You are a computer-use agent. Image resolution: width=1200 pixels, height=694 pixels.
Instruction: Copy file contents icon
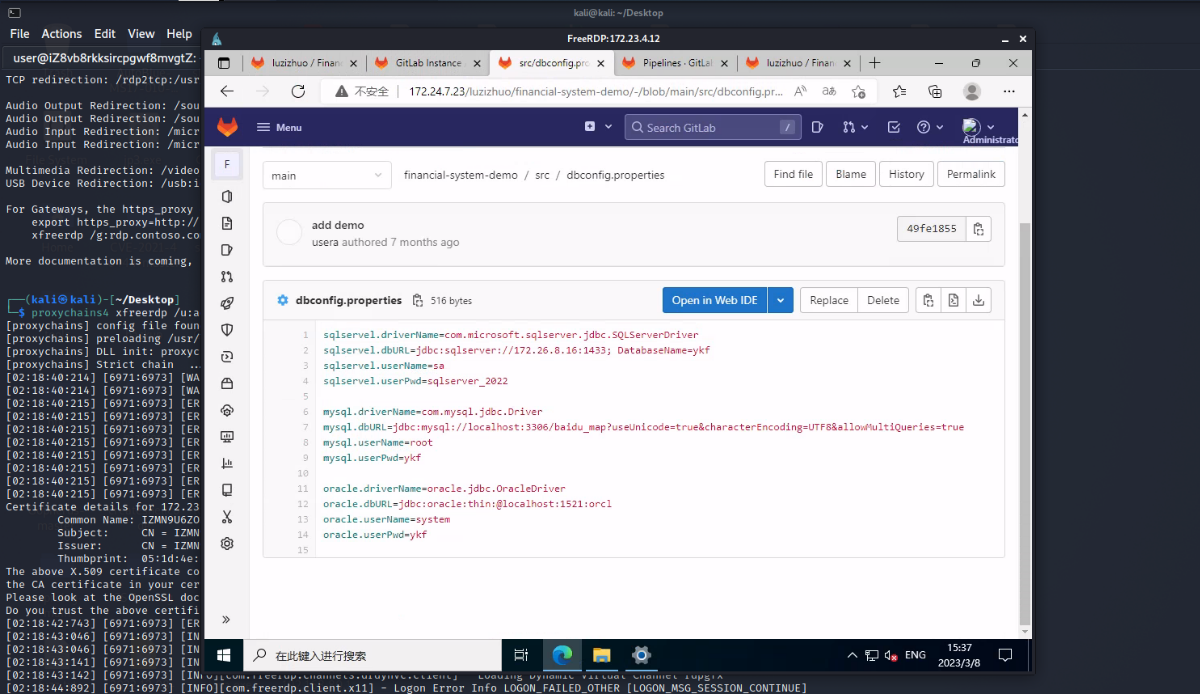[x=929, y=300]
